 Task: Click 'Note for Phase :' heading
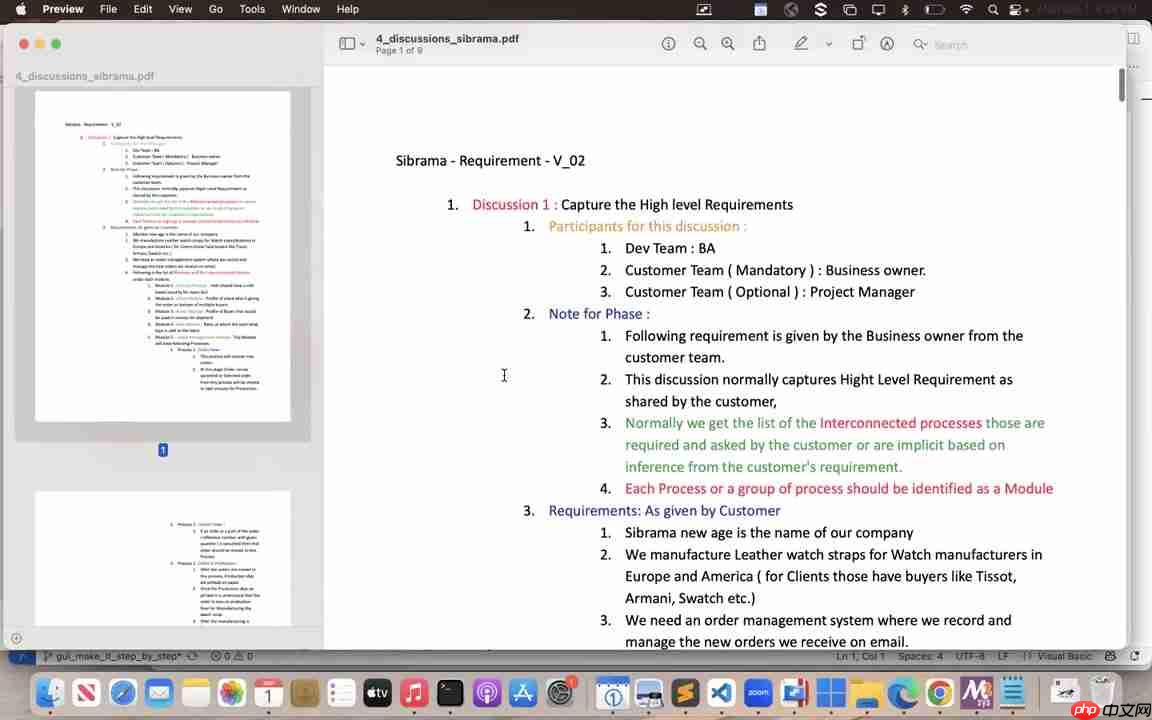click(599, 314)
